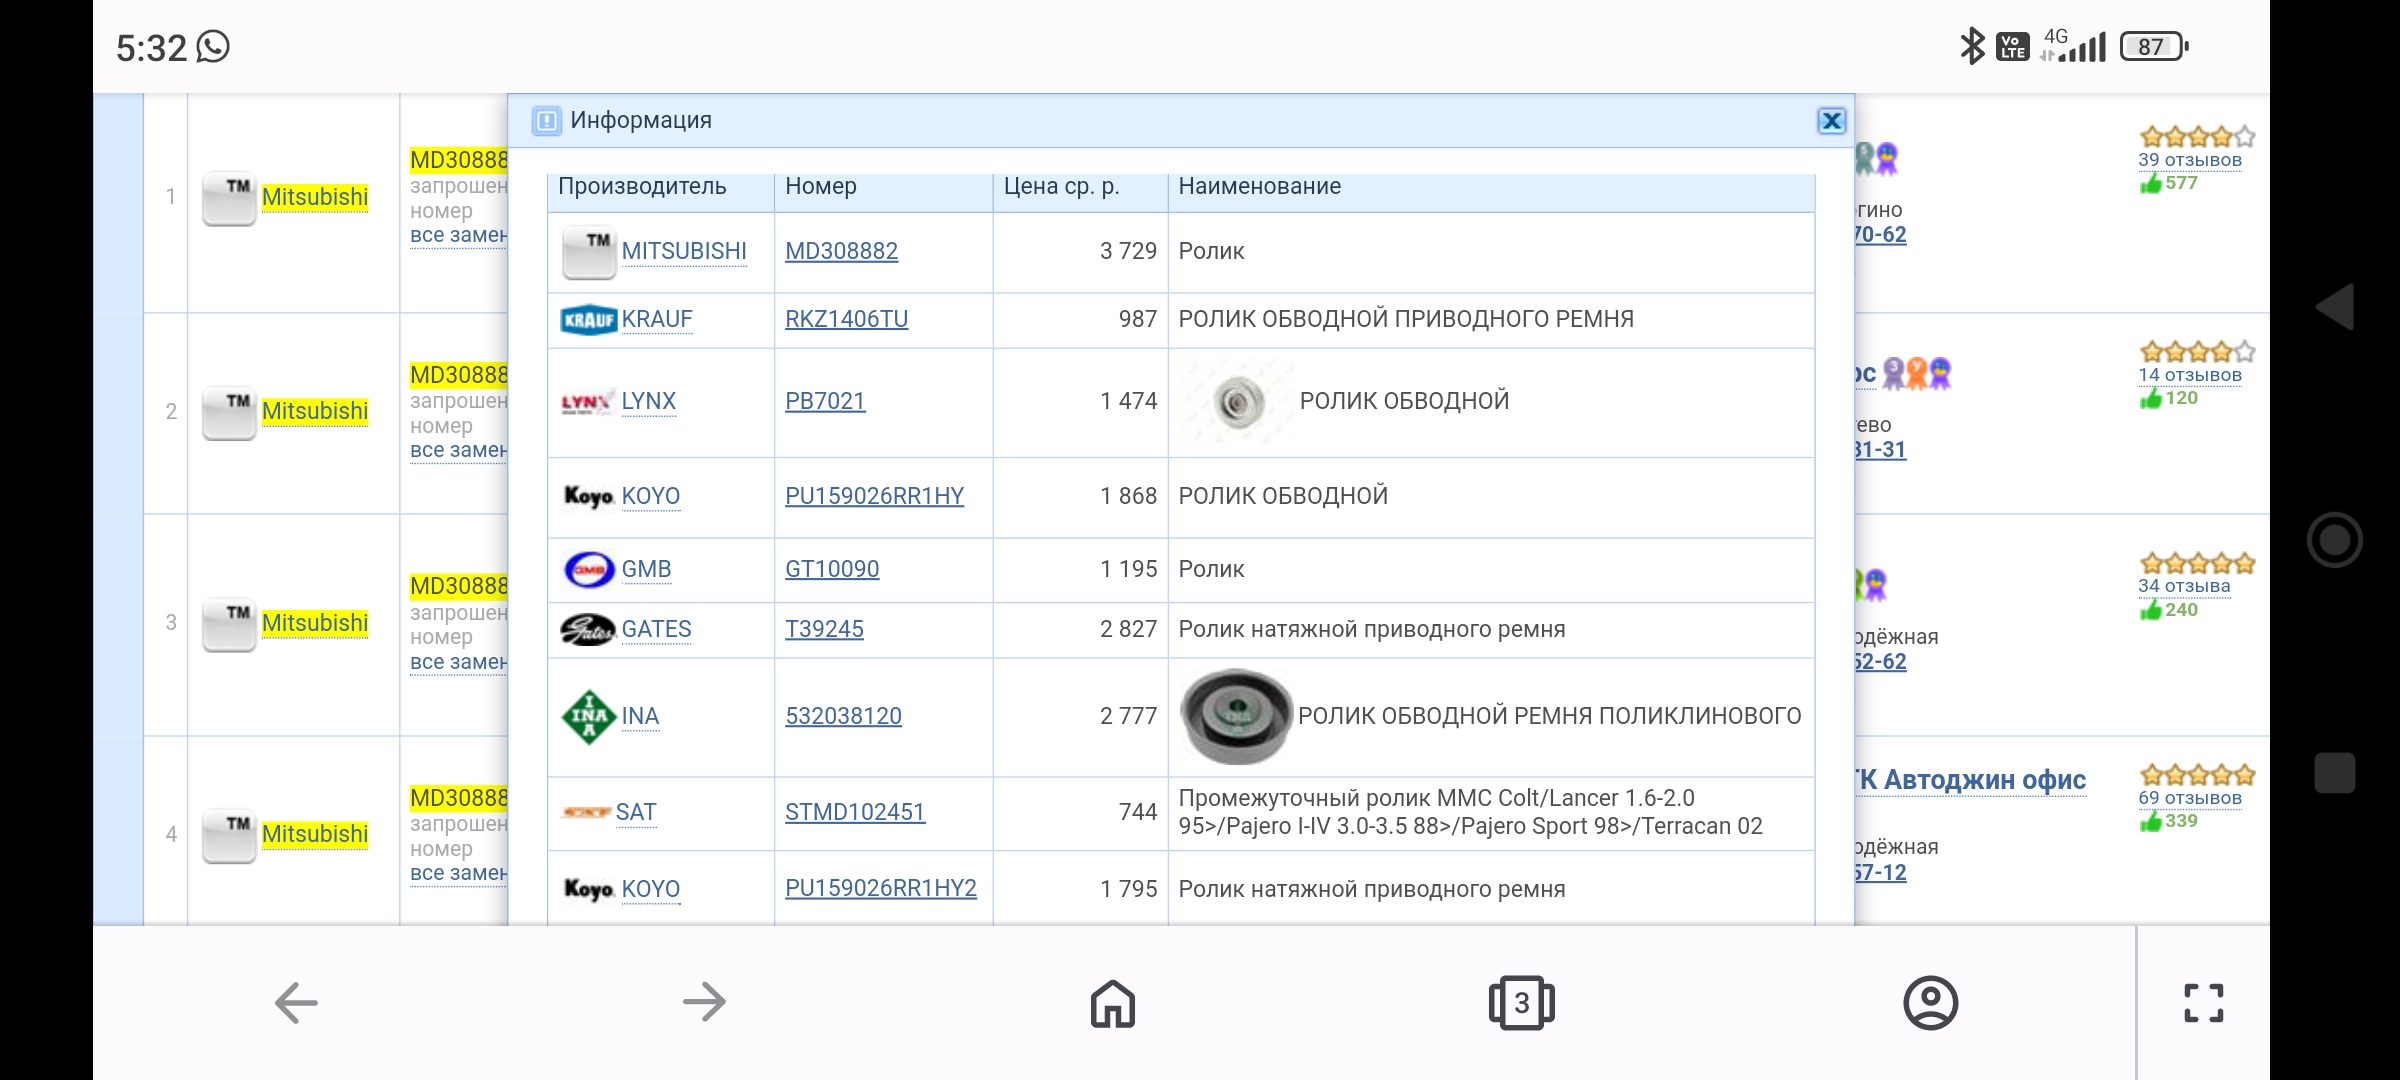The height and width of the screenshot is (1080, 2400).
Task: Open GATES part T39245 link
Action: pyautogui.click(x=824, y=629)
